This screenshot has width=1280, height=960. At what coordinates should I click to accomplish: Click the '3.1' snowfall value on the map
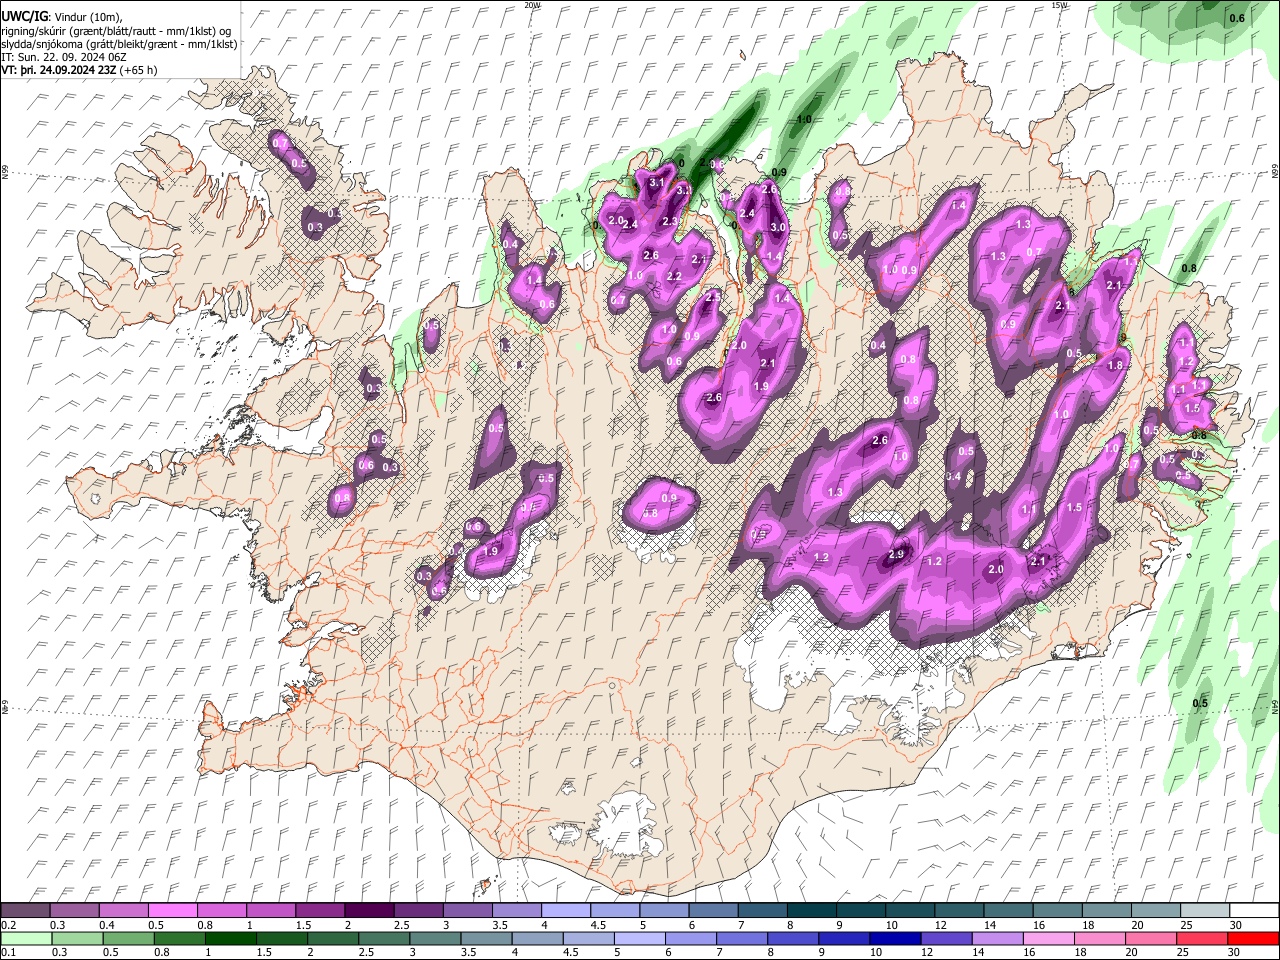pyautogui.click(x=657, y=183)
